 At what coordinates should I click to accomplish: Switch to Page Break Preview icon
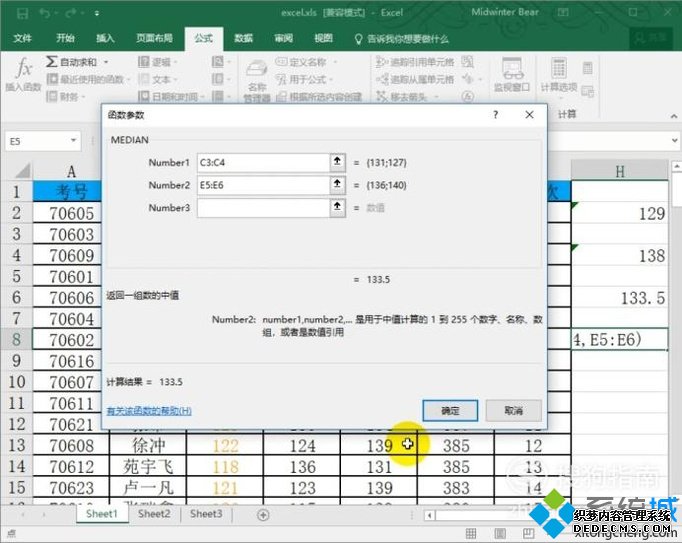click(x=528, y=533)
